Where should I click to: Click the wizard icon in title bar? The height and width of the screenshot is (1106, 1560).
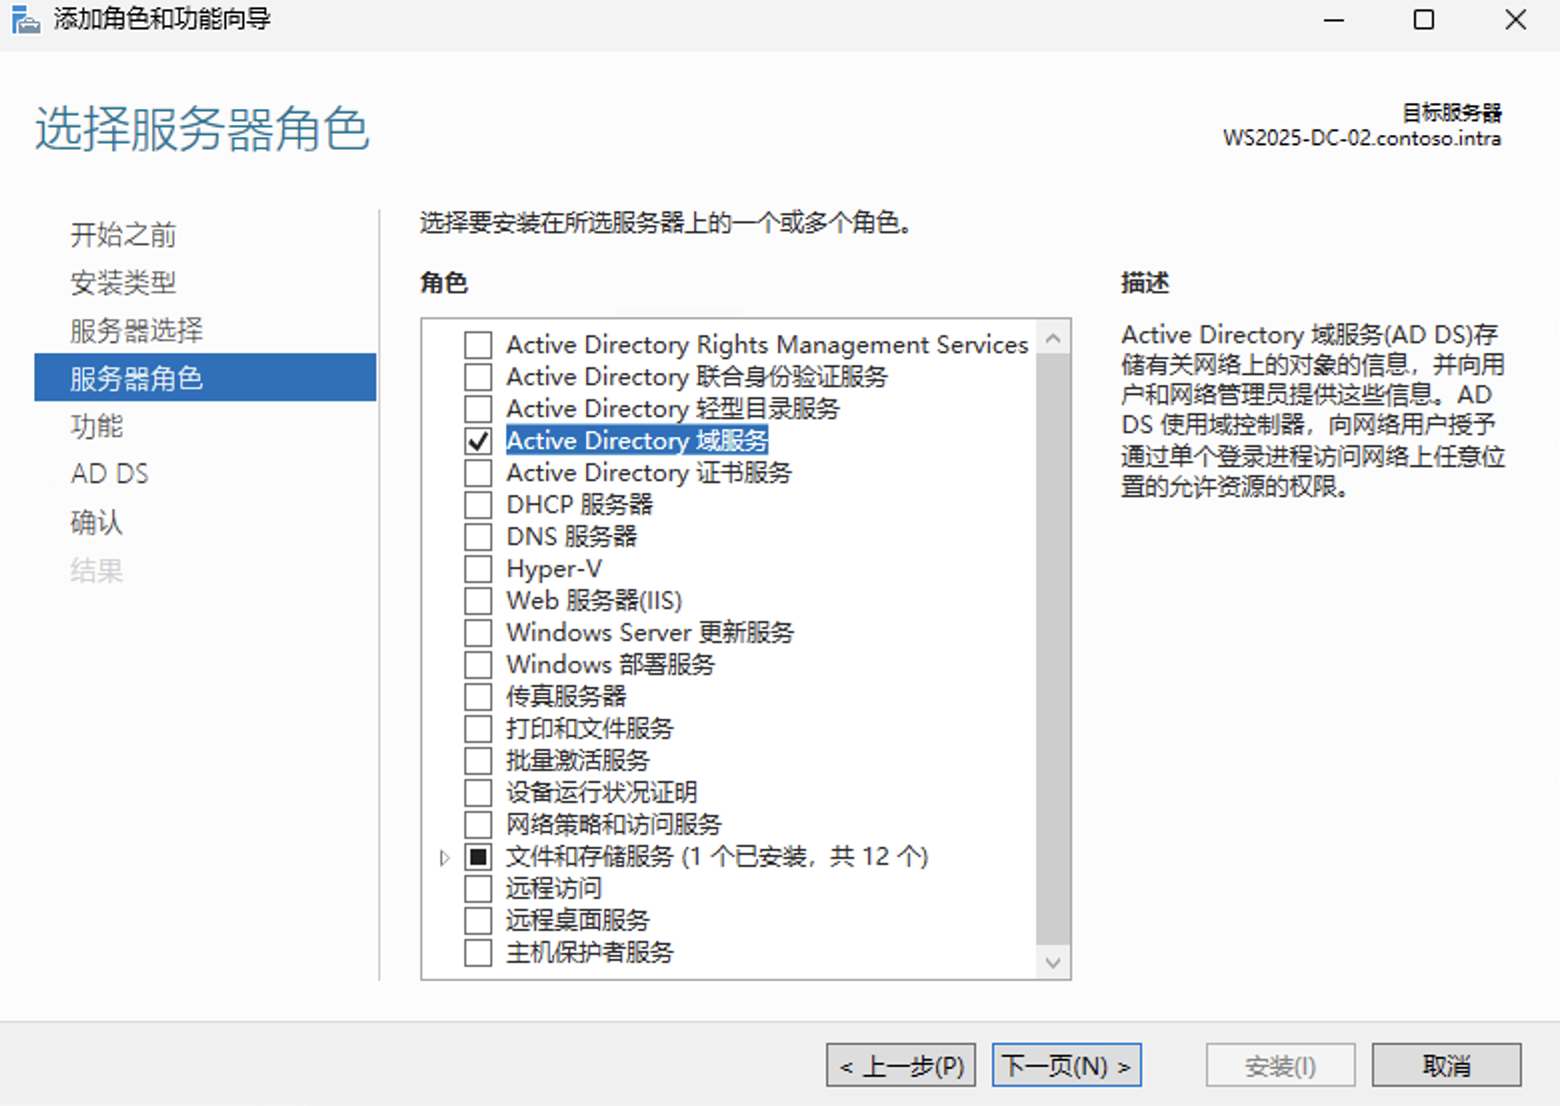tap(25, 20)
